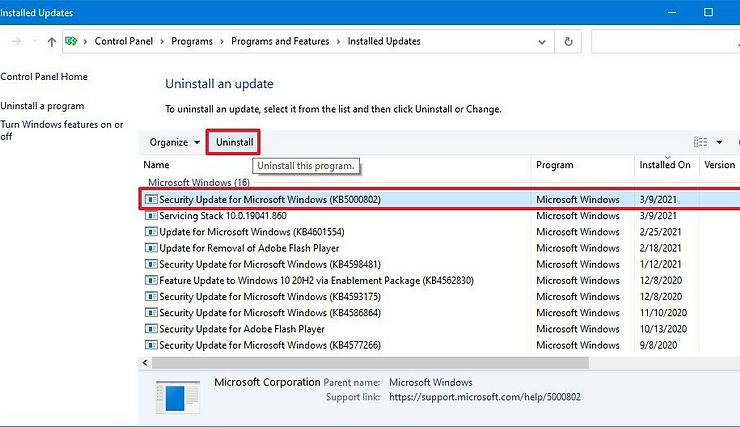Collapse the Microsoft Windows (16) group
Image resolution: width=740 pixels, height=427 pixels.
pos(199,183)
